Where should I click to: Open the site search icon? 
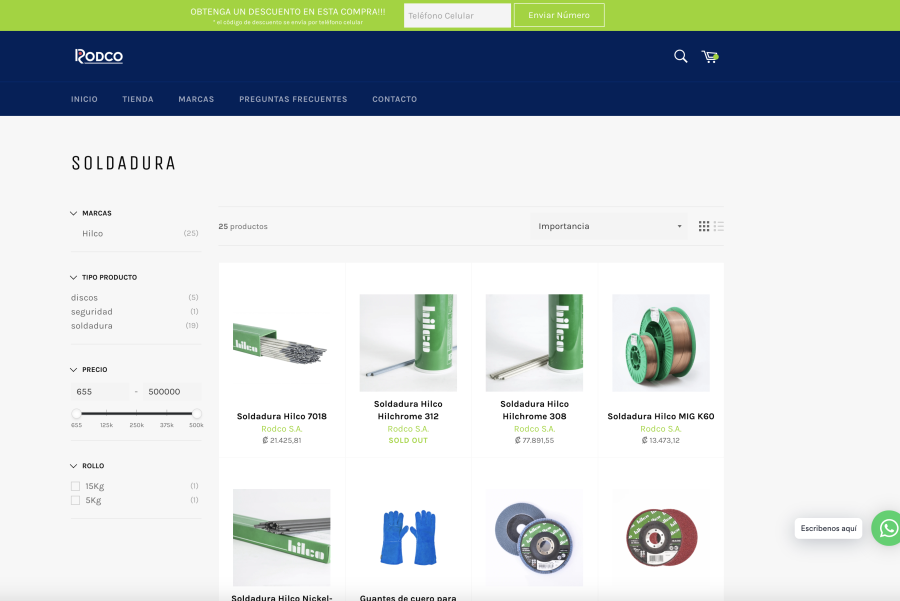pyautogui.click(x=680, y=56)
